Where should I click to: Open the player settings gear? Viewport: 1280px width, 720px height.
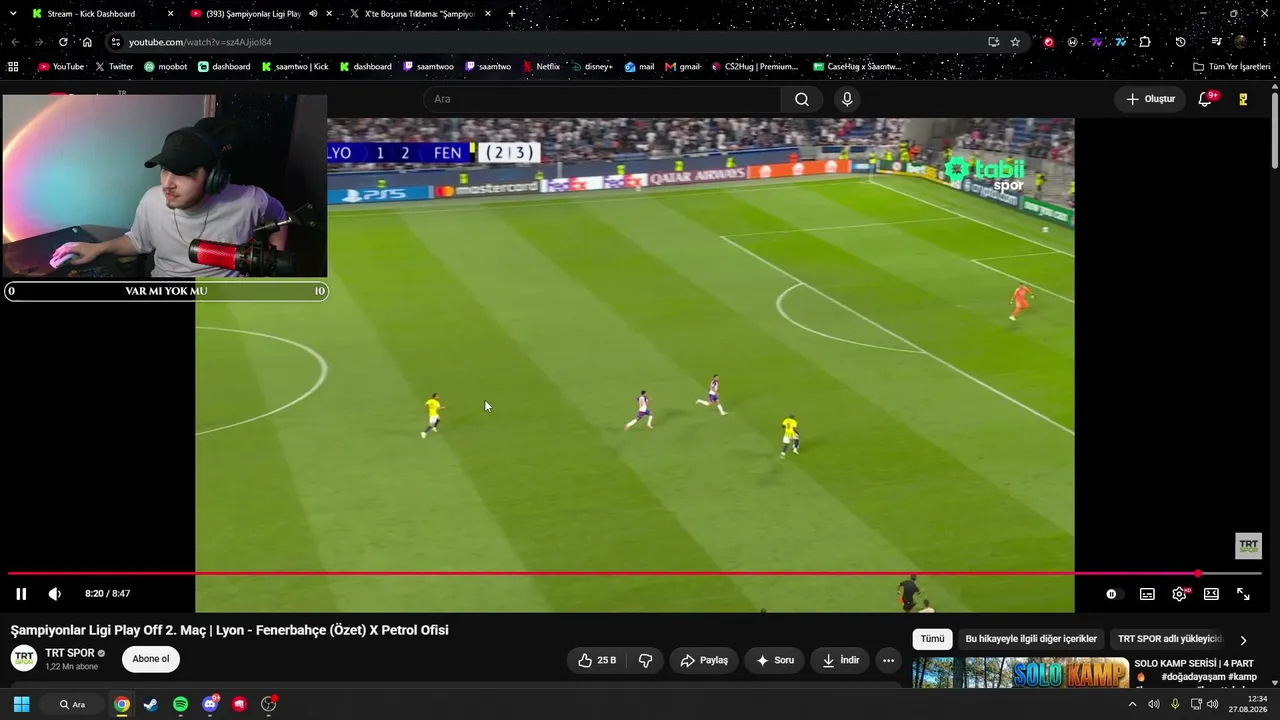pos(1179,594)
